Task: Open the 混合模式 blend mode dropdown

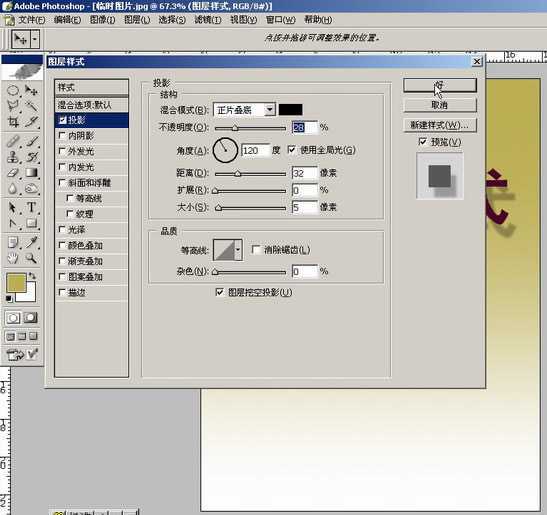Action: pos(270,110)
